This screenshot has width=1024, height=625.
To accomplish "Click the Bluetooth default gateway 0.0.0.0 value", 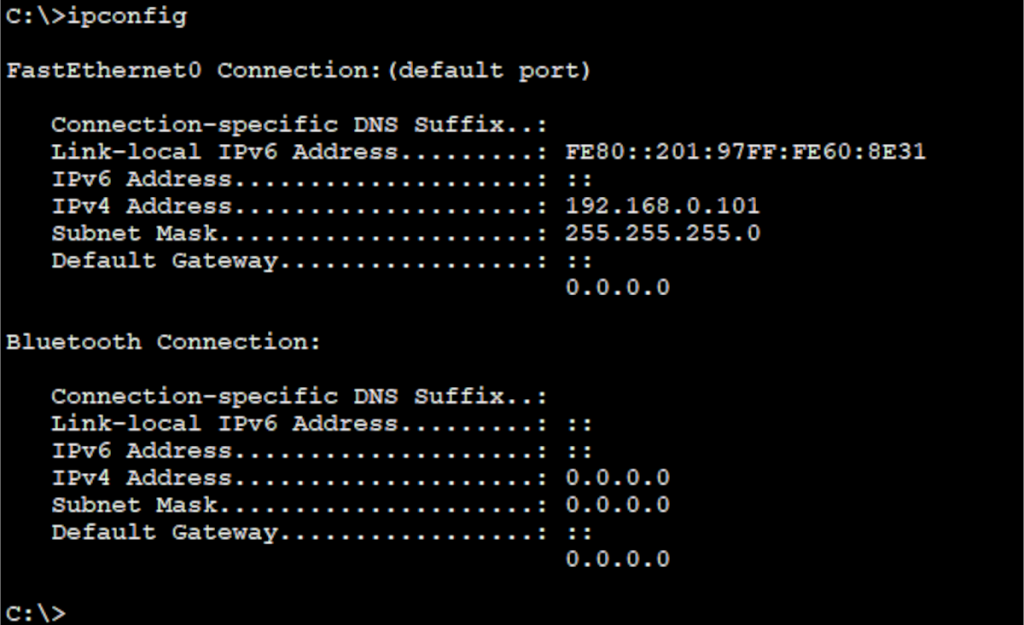I will [617, 559].
